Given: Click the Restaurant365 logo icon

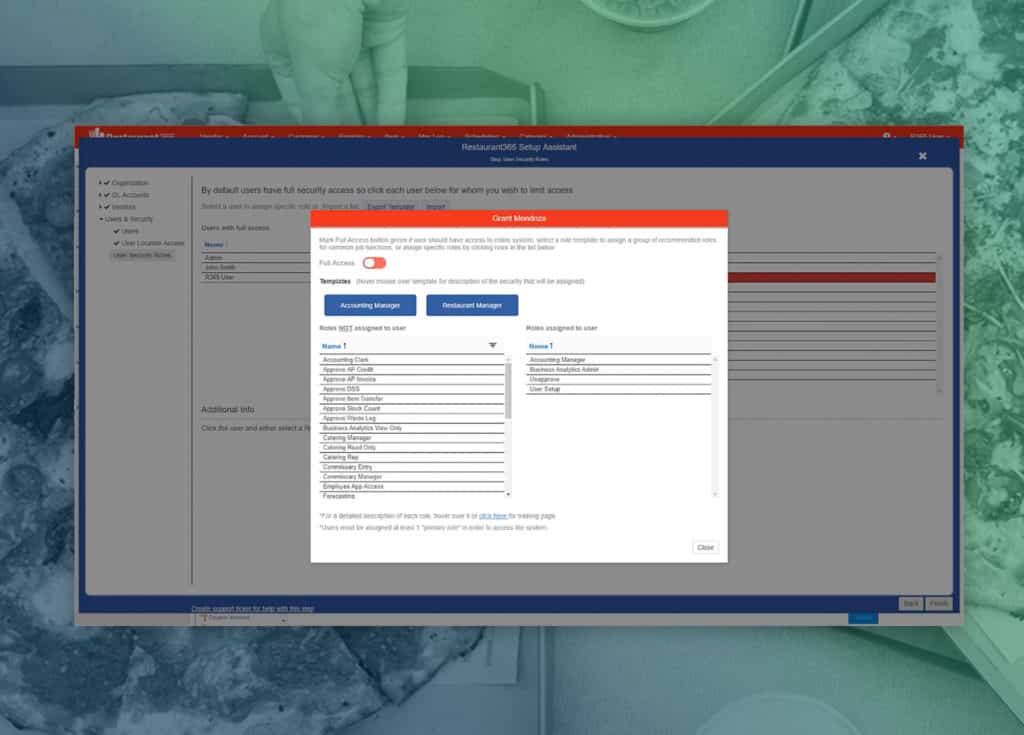Looking at the screenshot, I should click(x=97, y=133).
